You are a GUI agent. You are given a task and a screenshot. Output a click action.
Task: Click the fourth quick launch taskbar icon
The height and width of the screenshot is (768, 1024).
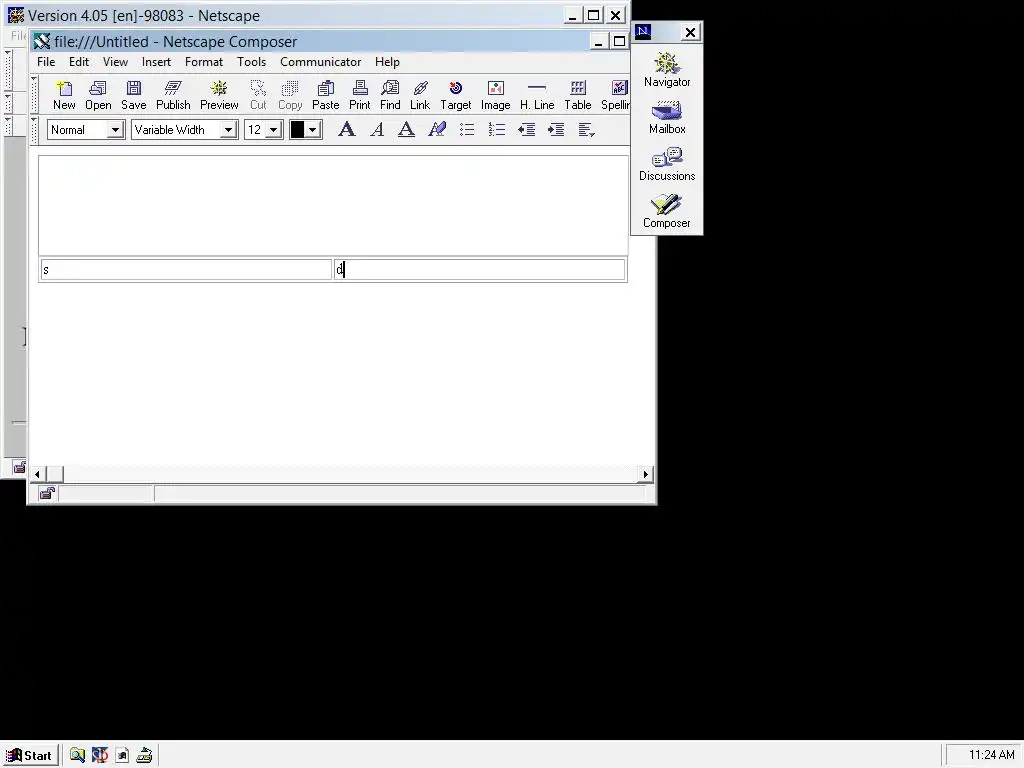(x=144, y=755)
